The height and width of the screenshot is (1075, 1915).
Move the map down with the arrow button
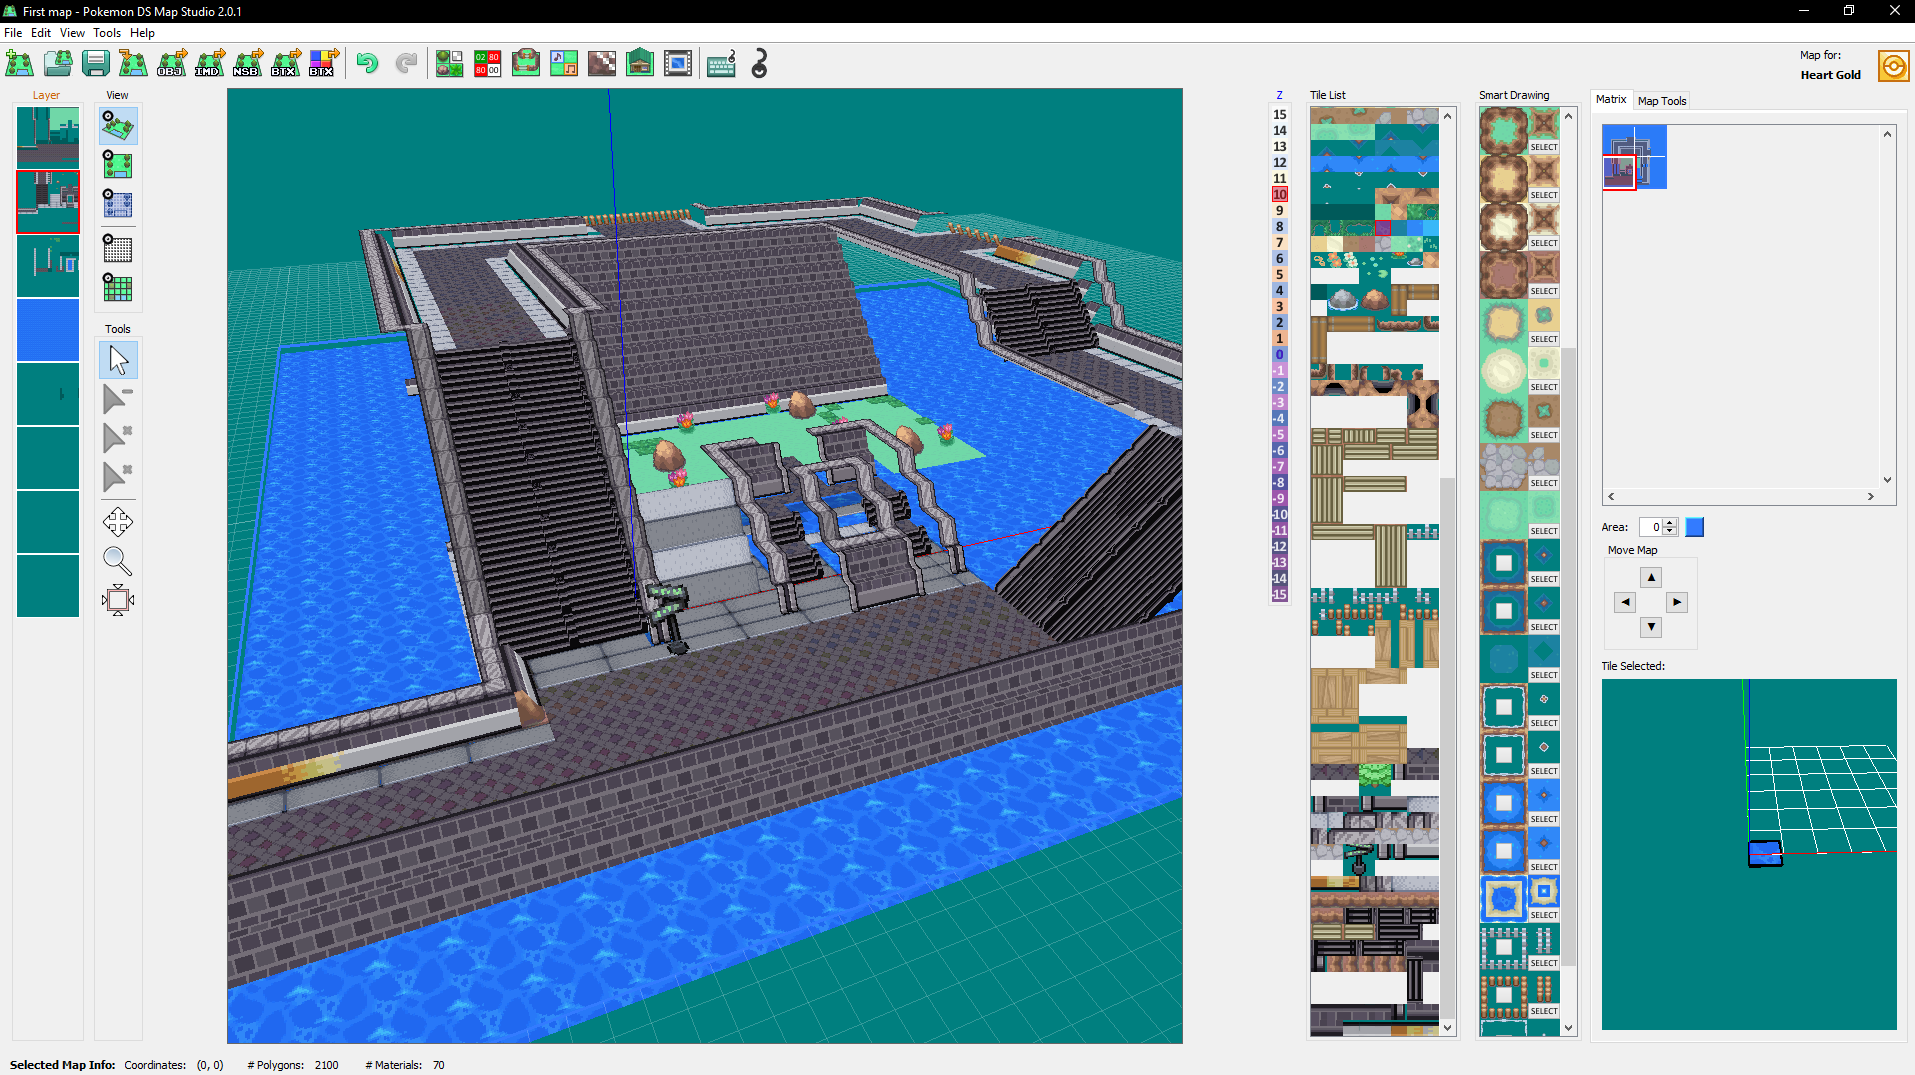pos(1651,627)
